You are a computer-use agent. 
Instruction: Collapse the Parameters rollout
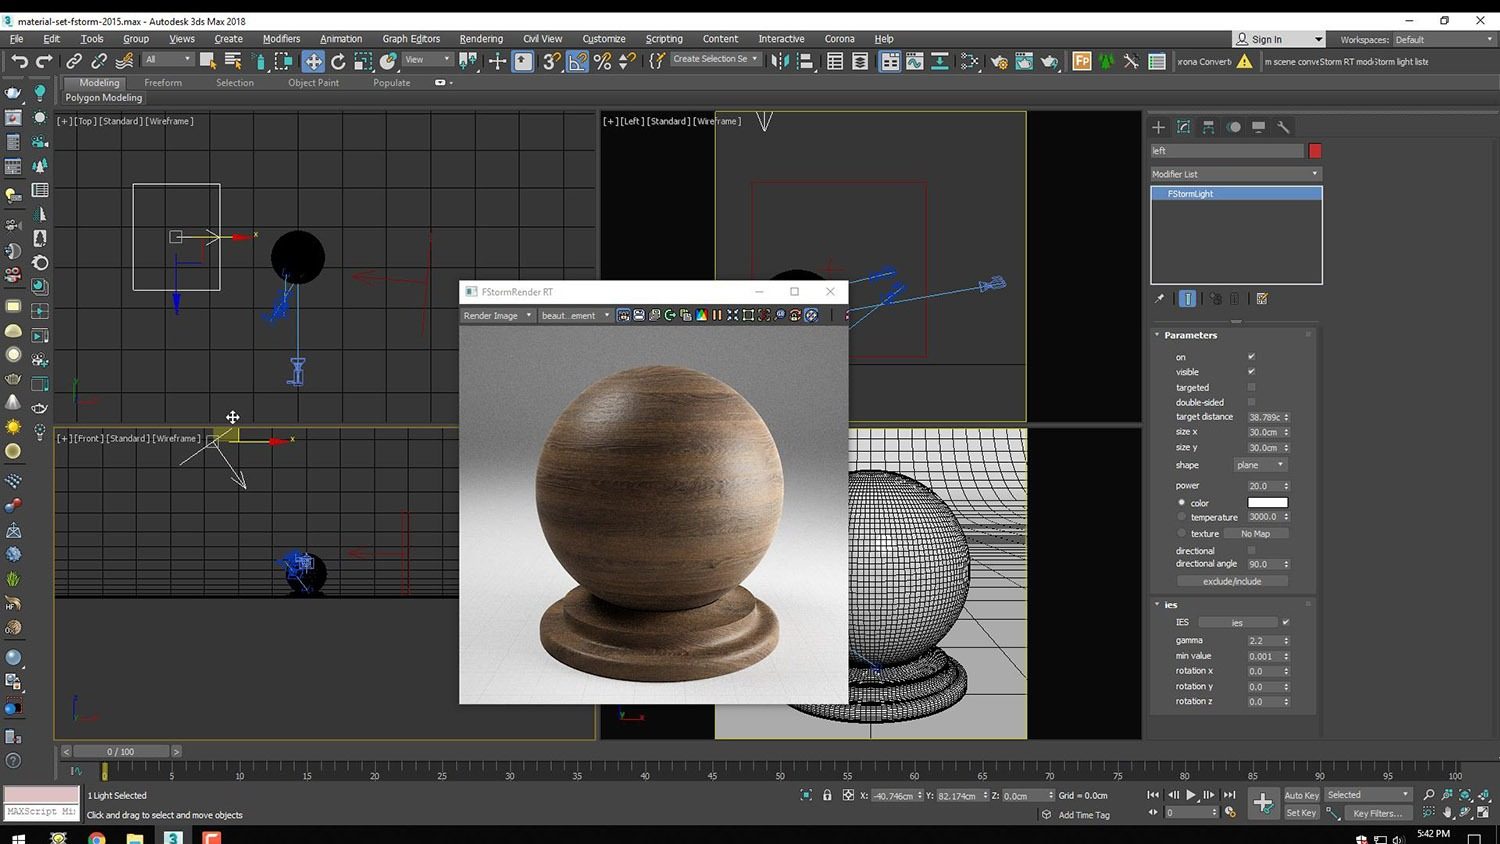1190,335
